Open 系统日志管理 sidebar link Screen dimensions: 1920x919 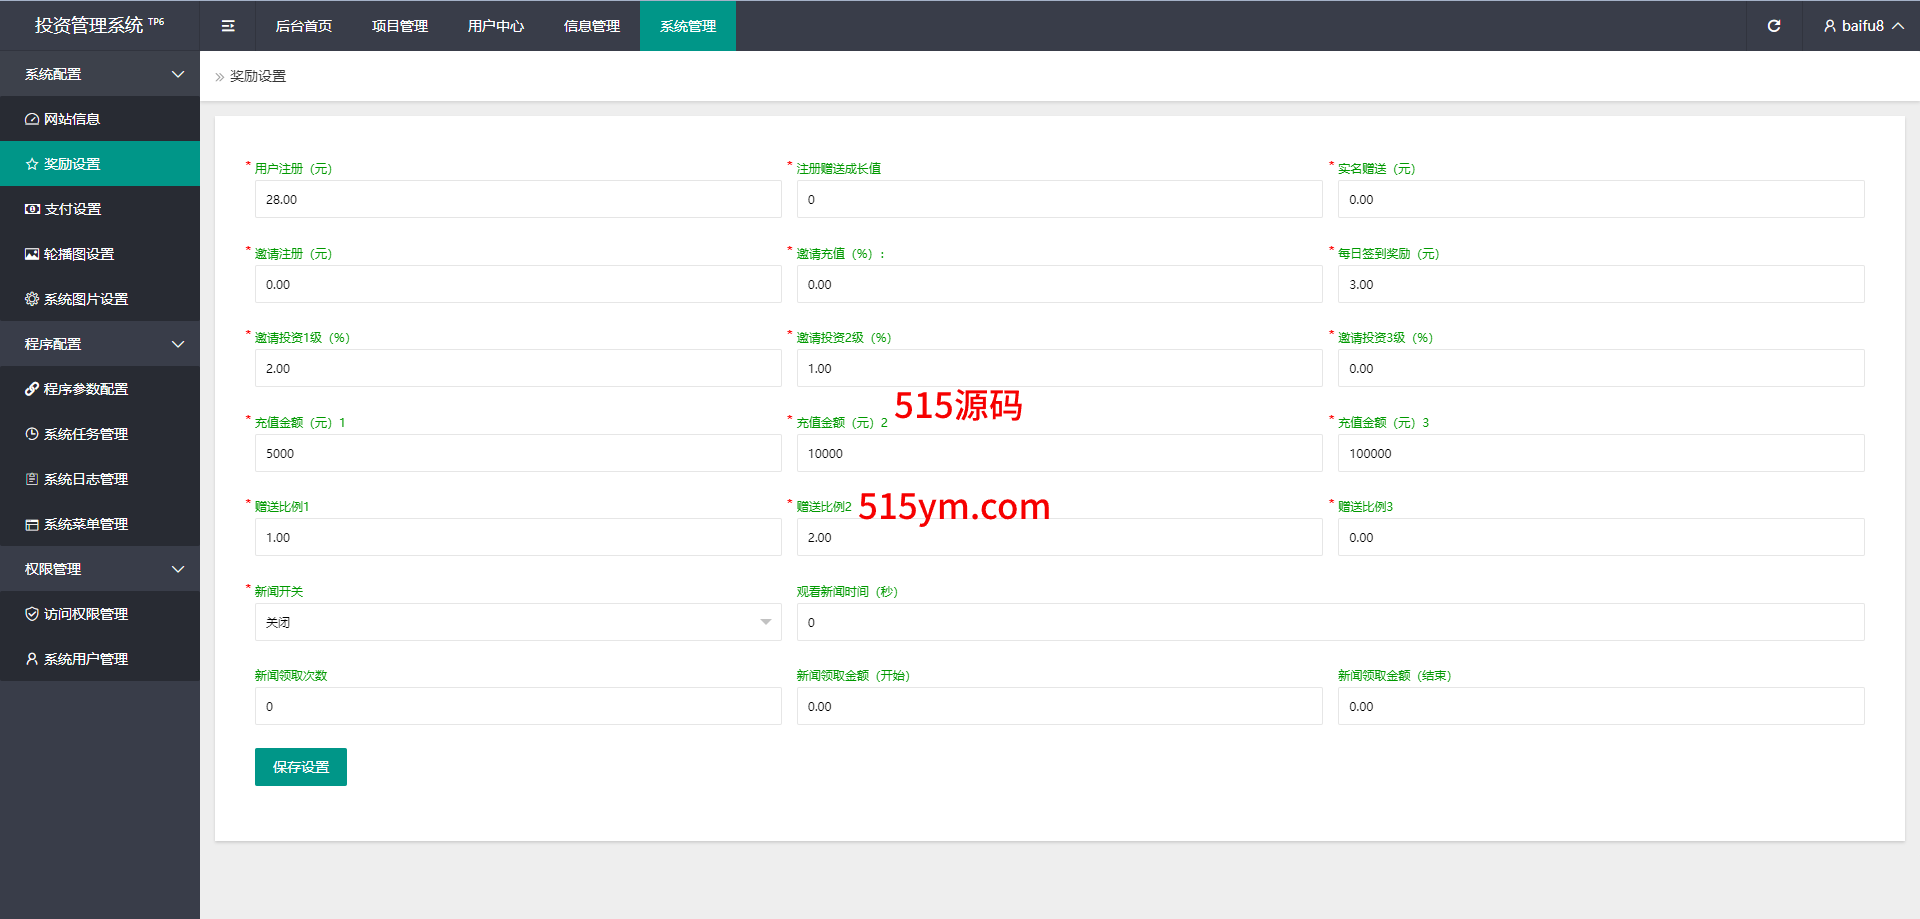pos(100,479)
